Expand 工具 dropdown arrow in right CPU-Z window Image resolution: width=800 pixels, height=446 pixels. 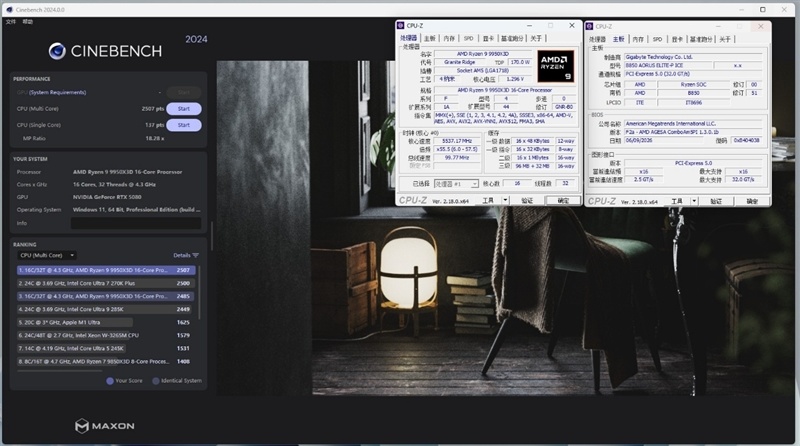694,202
